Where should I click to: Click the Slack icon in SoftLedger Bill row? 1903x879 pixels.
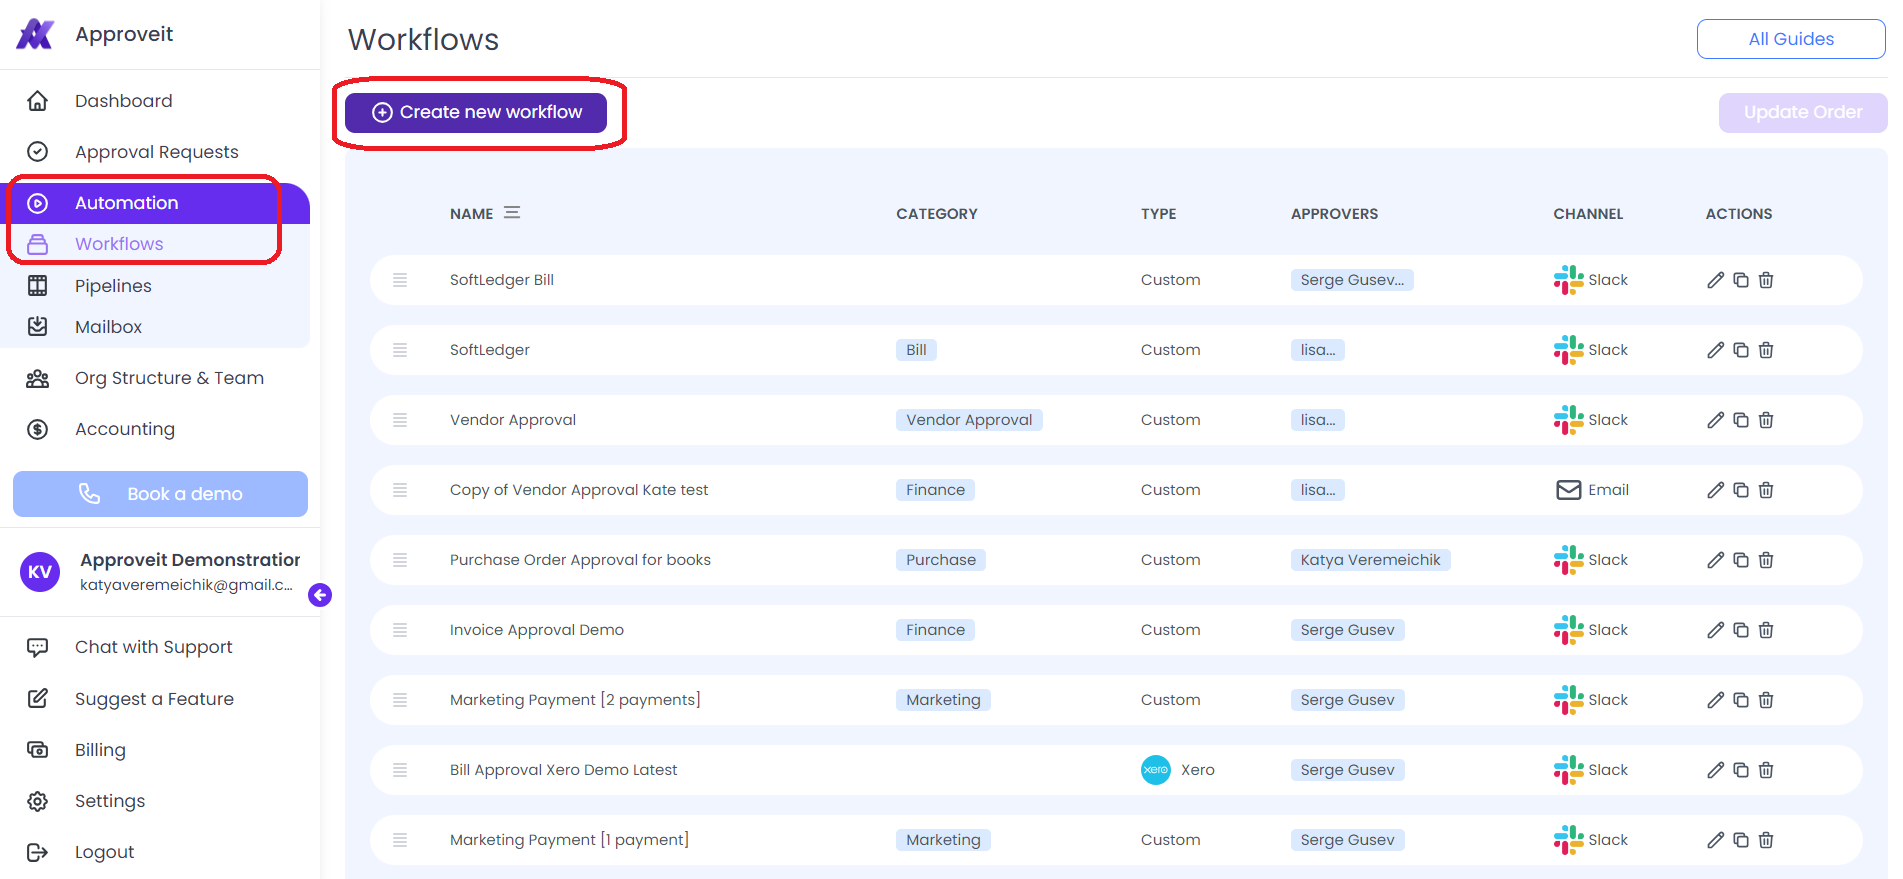tap(1568, 280)
